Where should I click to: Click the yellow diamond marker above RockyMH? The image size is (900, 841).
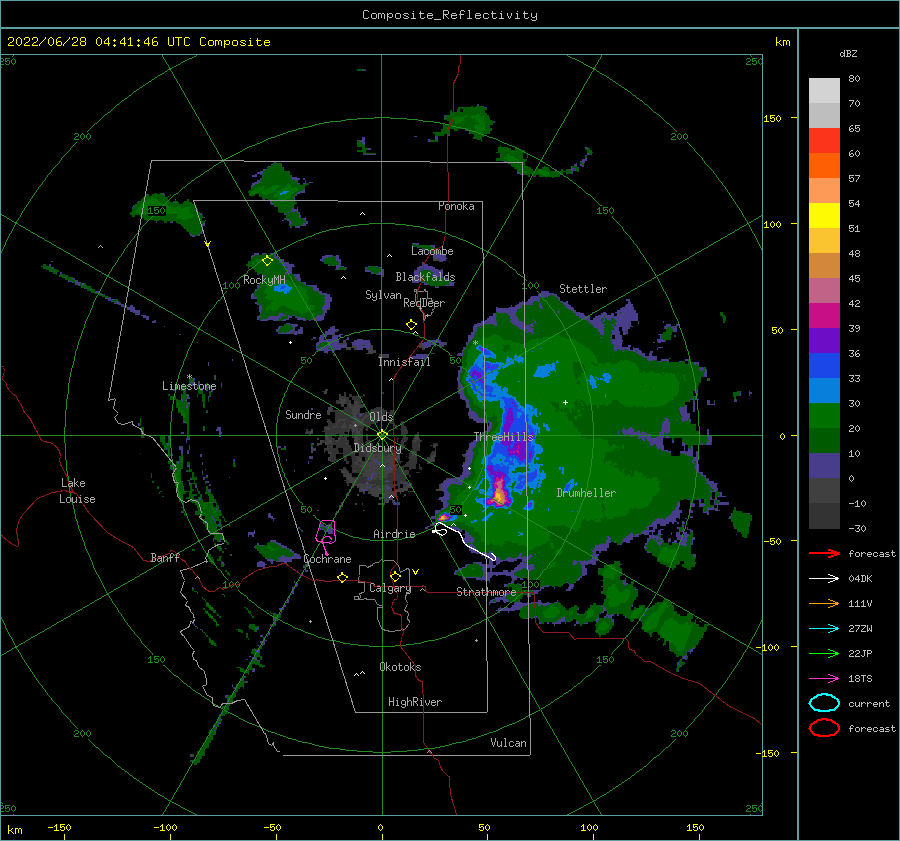tap(267, 261)
